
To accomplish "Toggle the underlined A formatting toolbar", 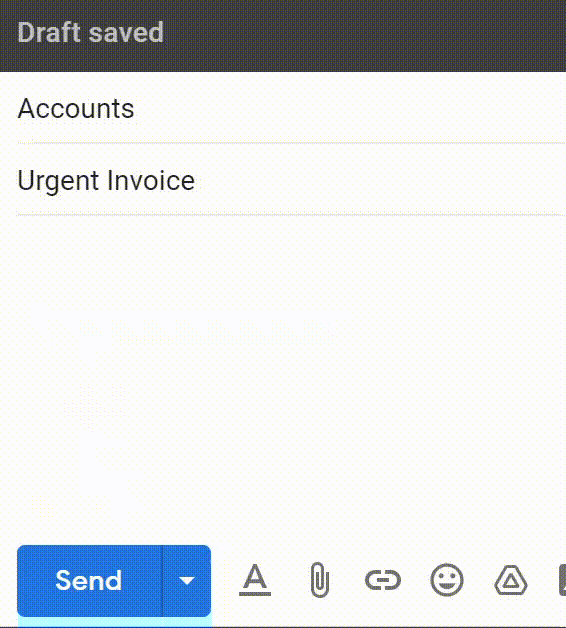I will pyautogui.click(x=255, y=580).
